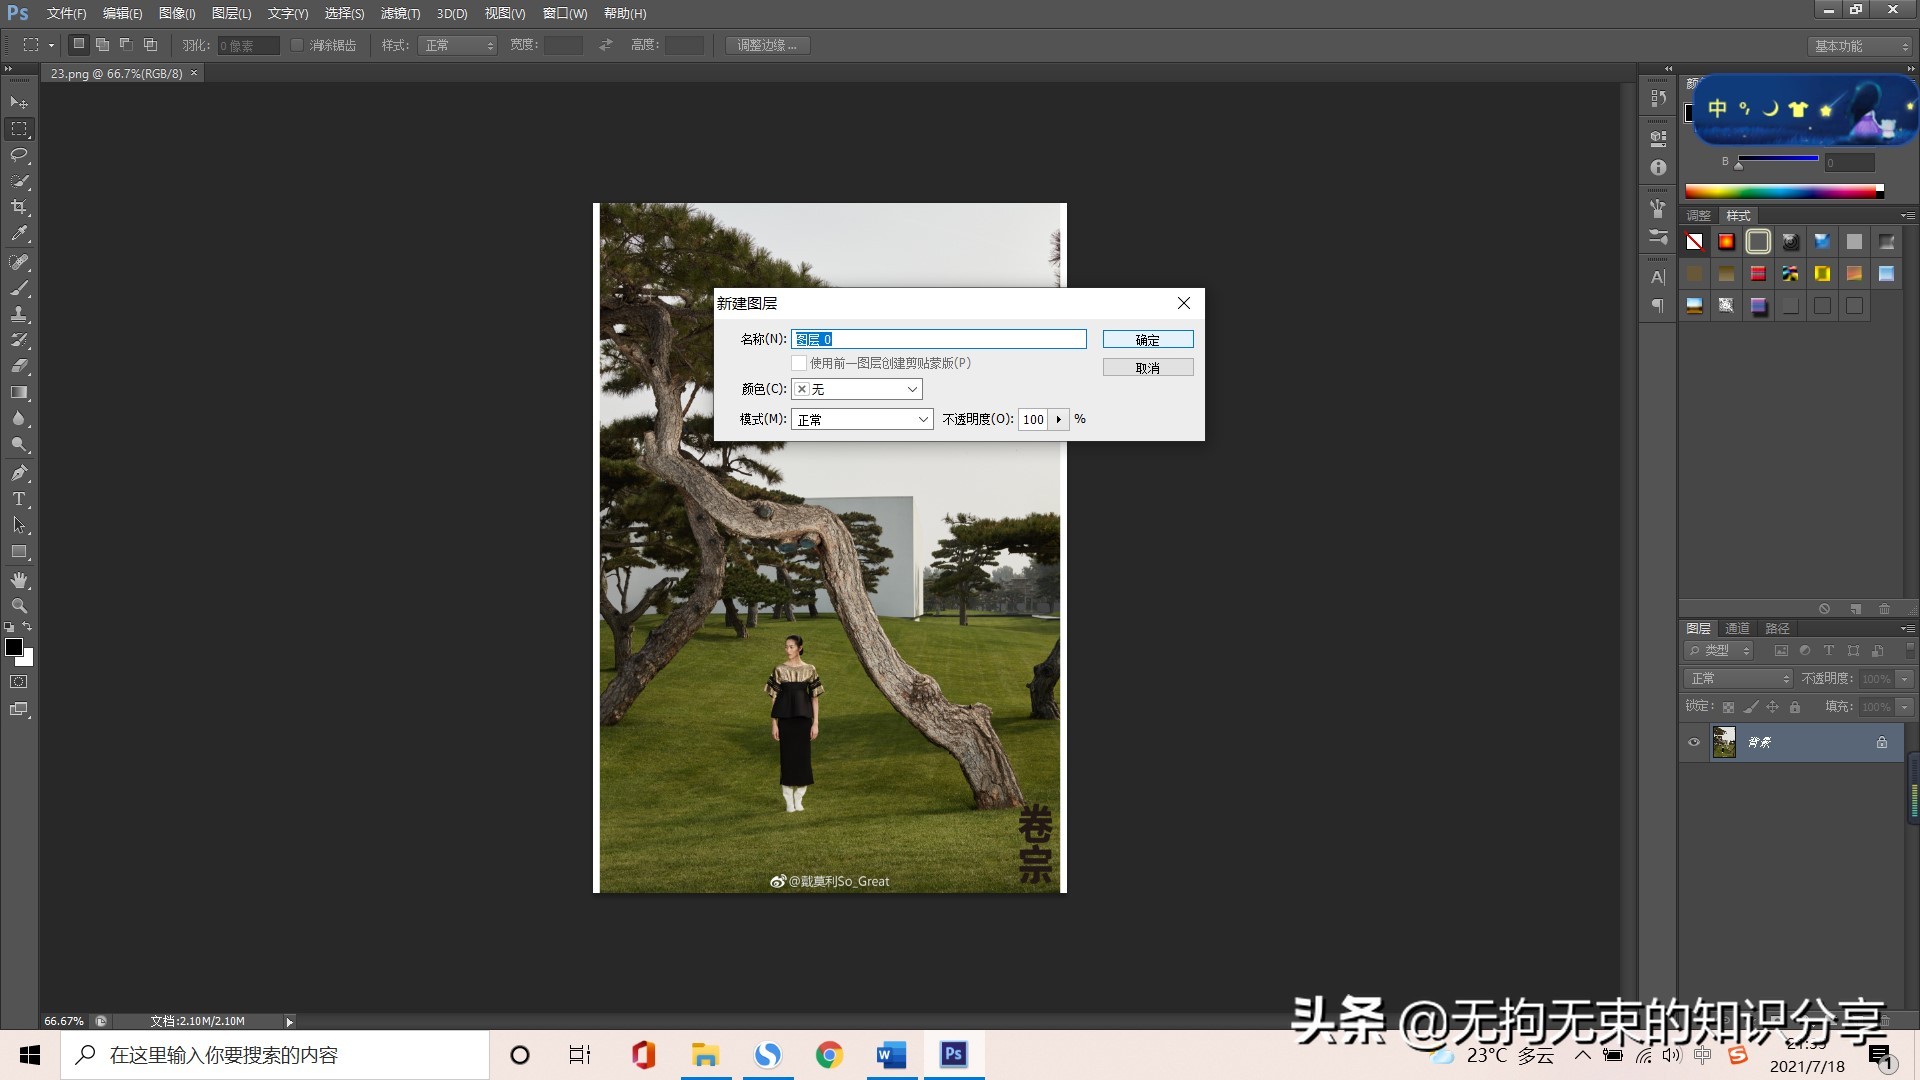
Task: Open the 图像 menu
Action: tap(175, 13)
